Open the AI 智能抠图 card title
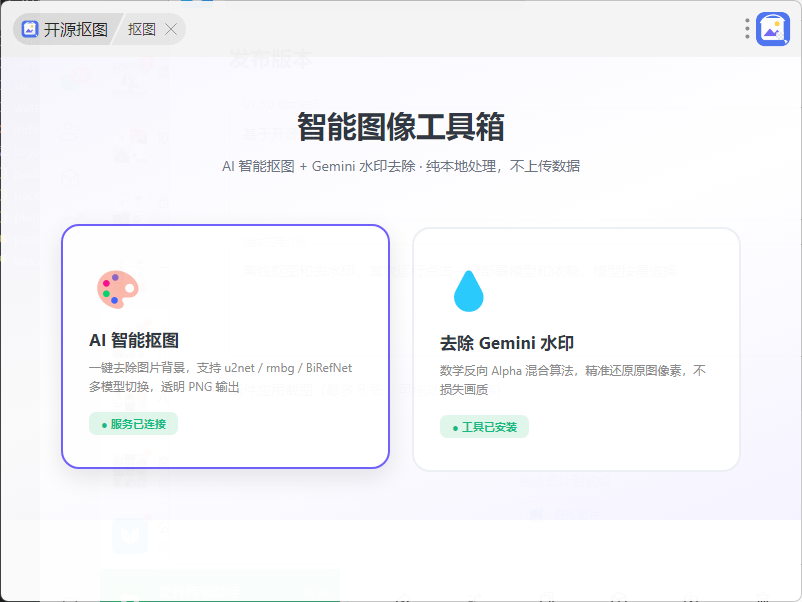 coord(134,340)
